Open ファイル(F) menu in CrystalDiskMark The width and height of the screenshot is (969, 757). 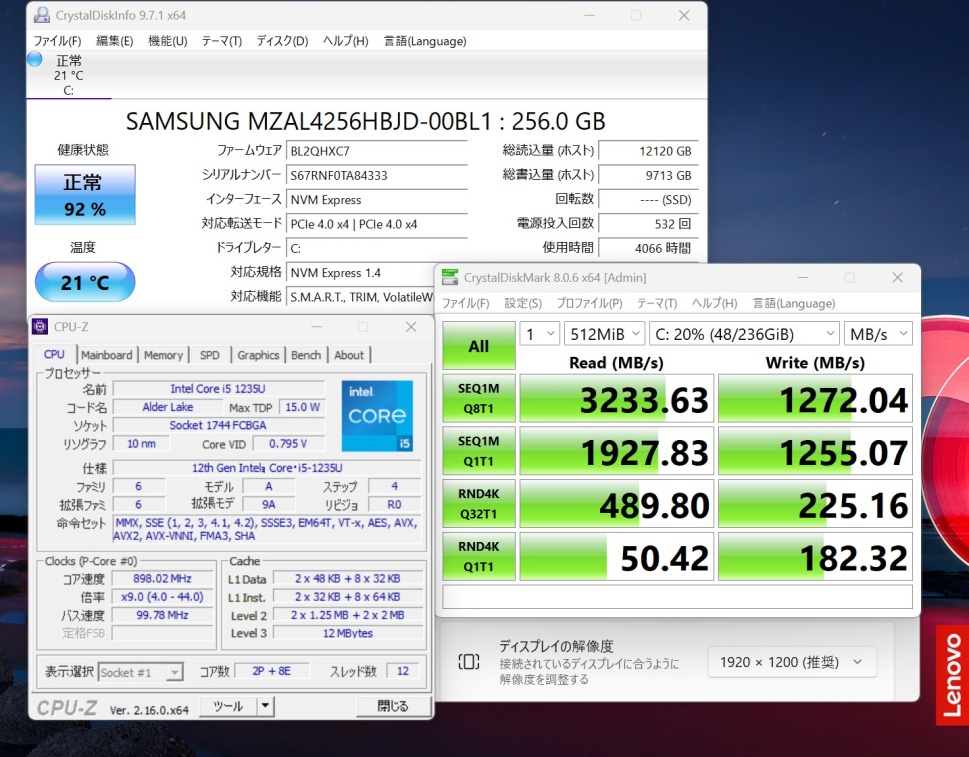465,303
